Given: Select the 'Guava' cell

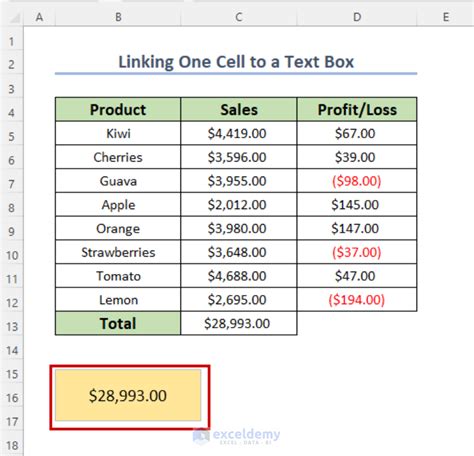Looking at the screenshot, I should click(118, 181).
